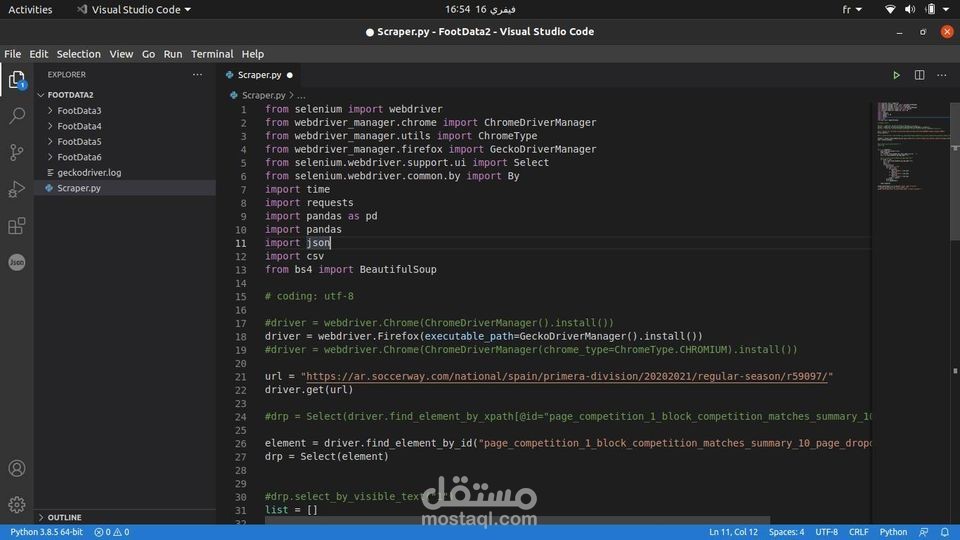Click 'driver.get(url)' code line
Screen dimensions: 960x540
309,390
